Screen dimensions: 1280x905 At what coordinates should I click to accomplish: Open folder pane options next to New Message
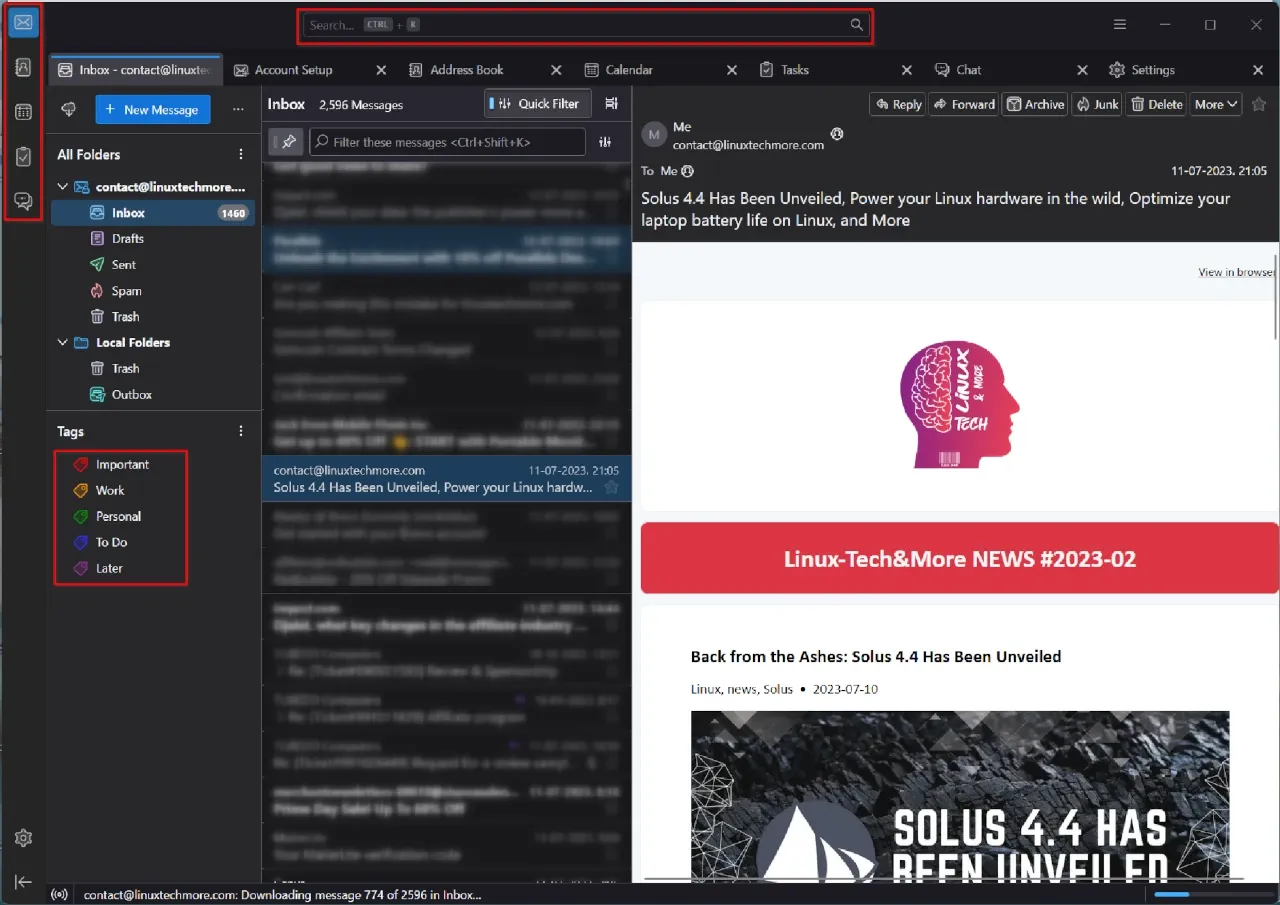pos(238,110)
